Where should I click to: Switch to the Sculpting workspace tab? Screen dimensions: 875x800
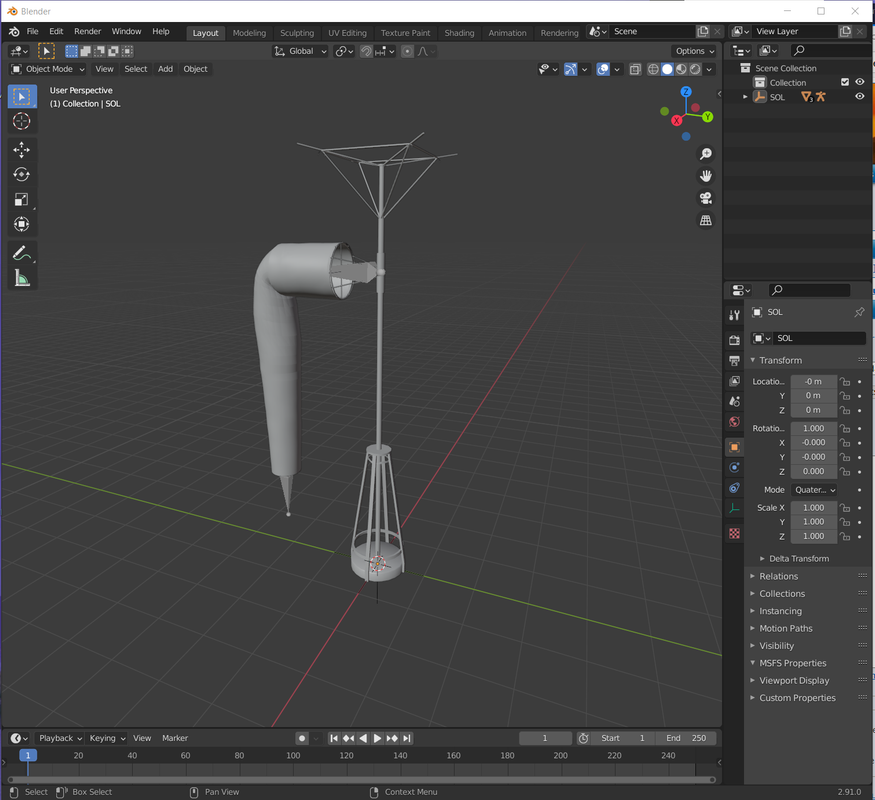tap(296, 33)
